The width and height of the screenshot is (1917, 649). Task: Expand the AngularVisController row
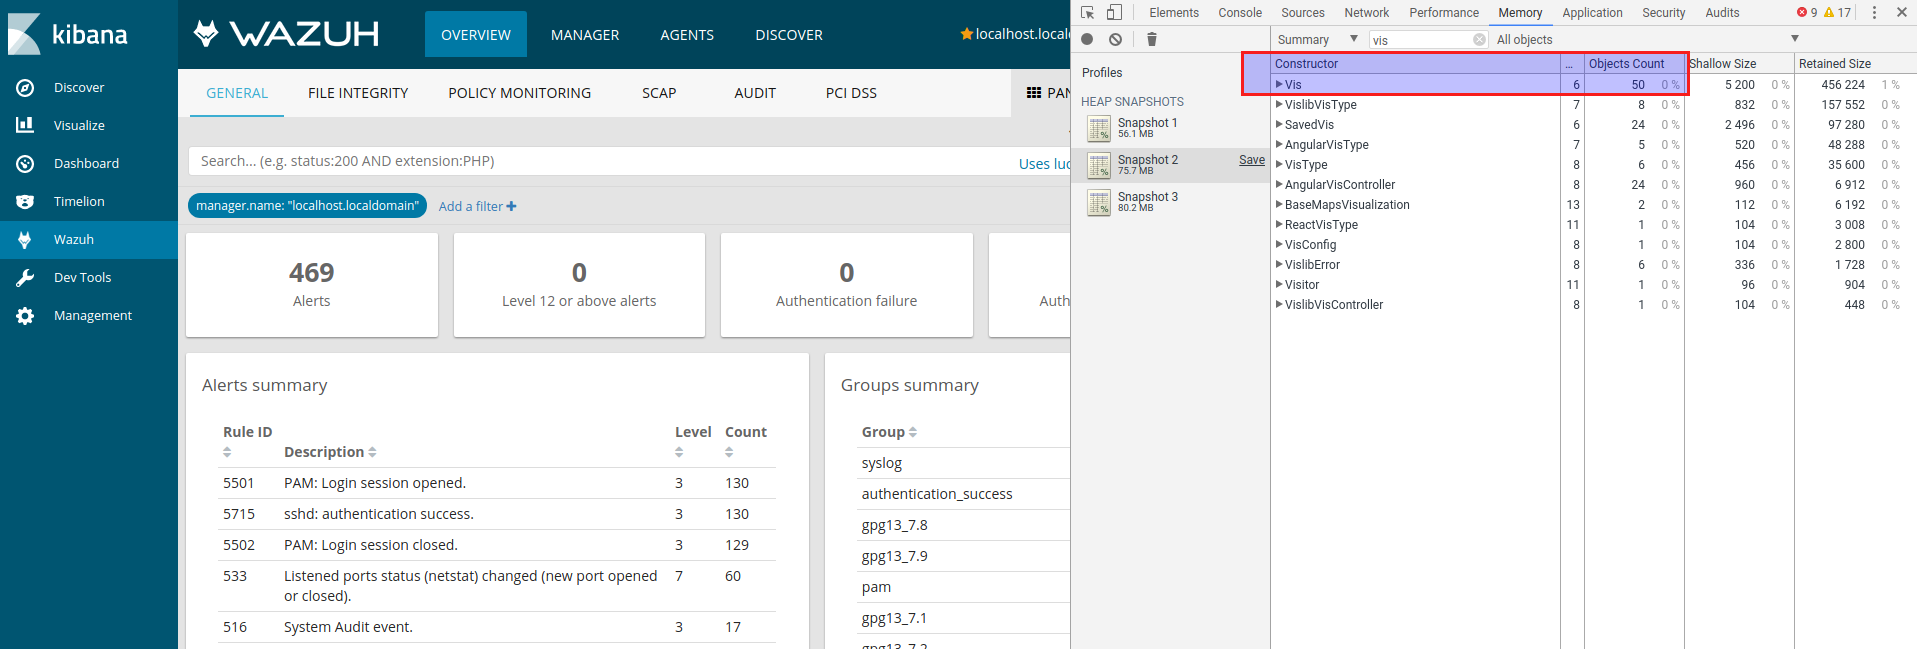(1279, 184)
